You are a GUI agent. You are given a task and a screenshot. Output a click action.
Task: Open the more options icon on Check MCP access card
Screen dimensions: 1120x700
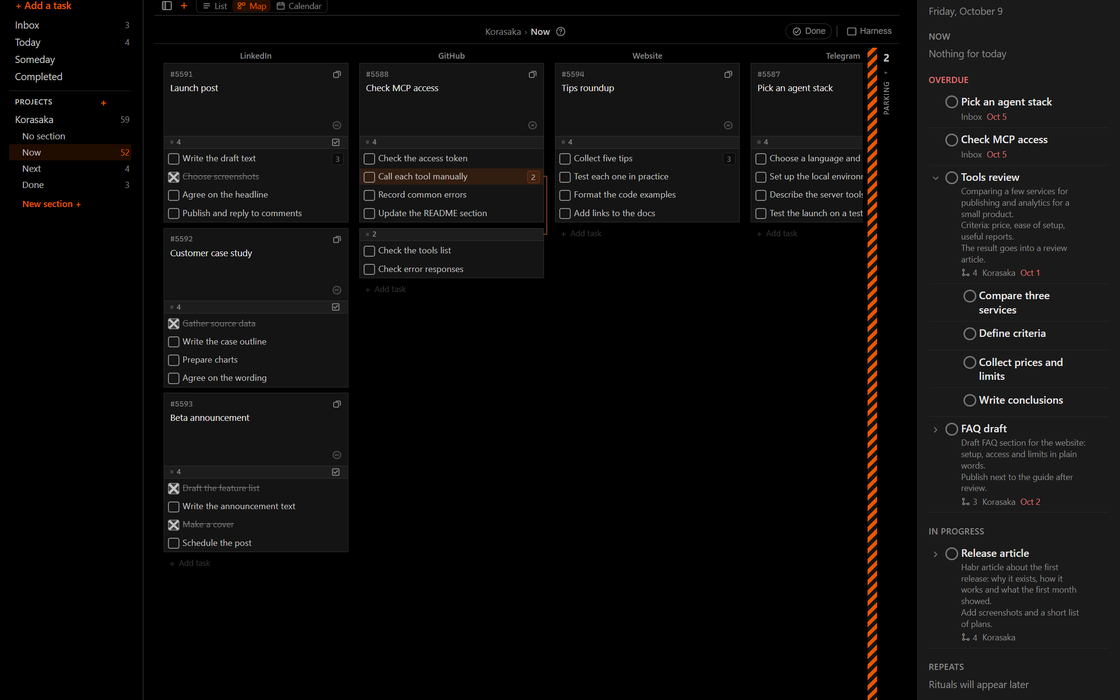click(x=532, y=125)
